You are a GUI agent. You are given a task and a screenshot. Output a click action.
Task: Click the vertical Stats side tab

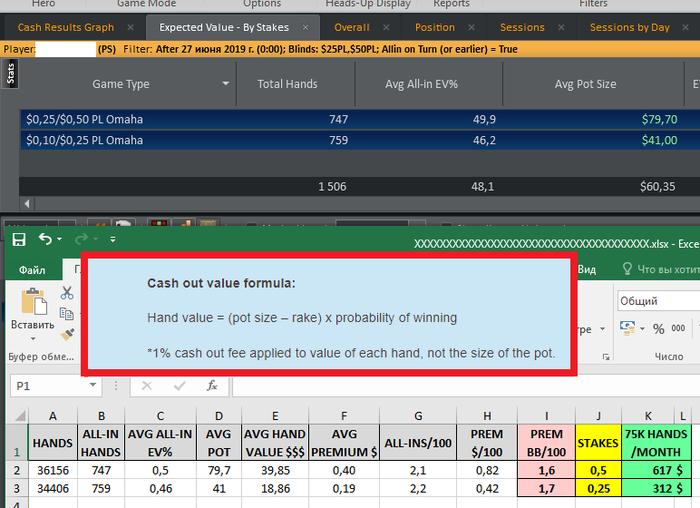[x=10, y=74]
